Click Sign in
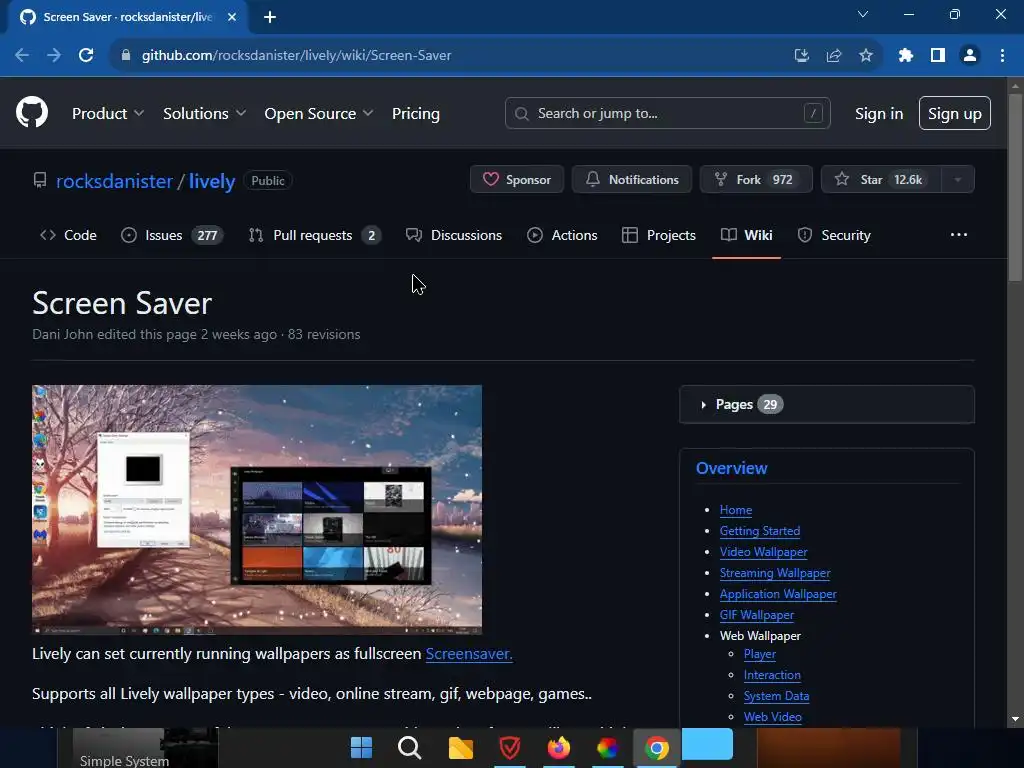The height and width of the screenshot is (768, 1024). (878, 114)
